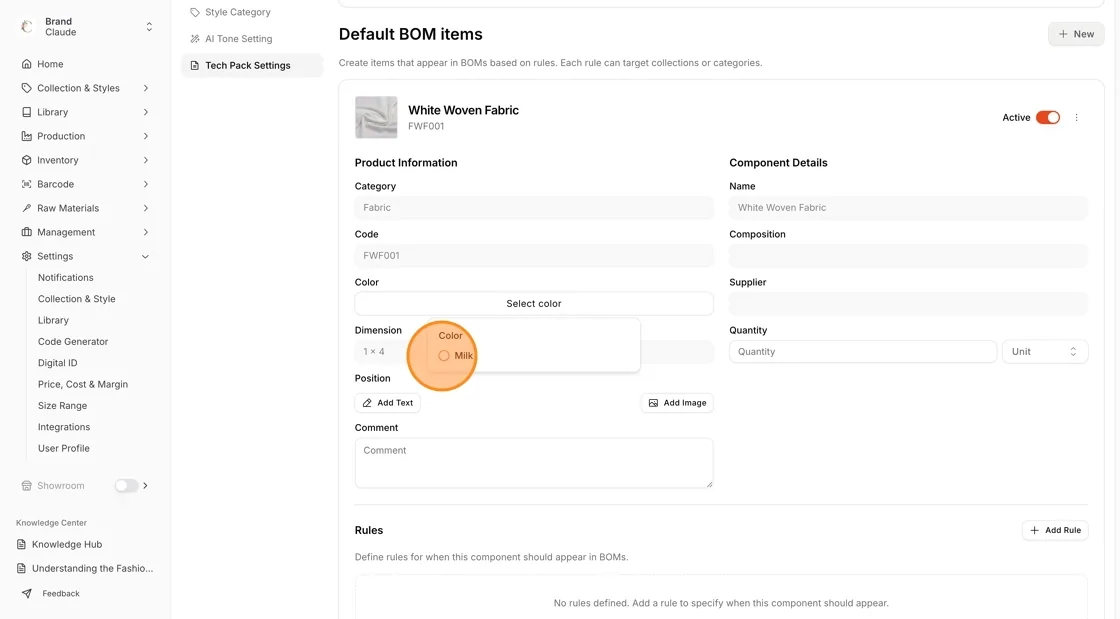Click the Feedback paper plane icon
This screenshot has height=619, width=1120.
tap(26, 593)
